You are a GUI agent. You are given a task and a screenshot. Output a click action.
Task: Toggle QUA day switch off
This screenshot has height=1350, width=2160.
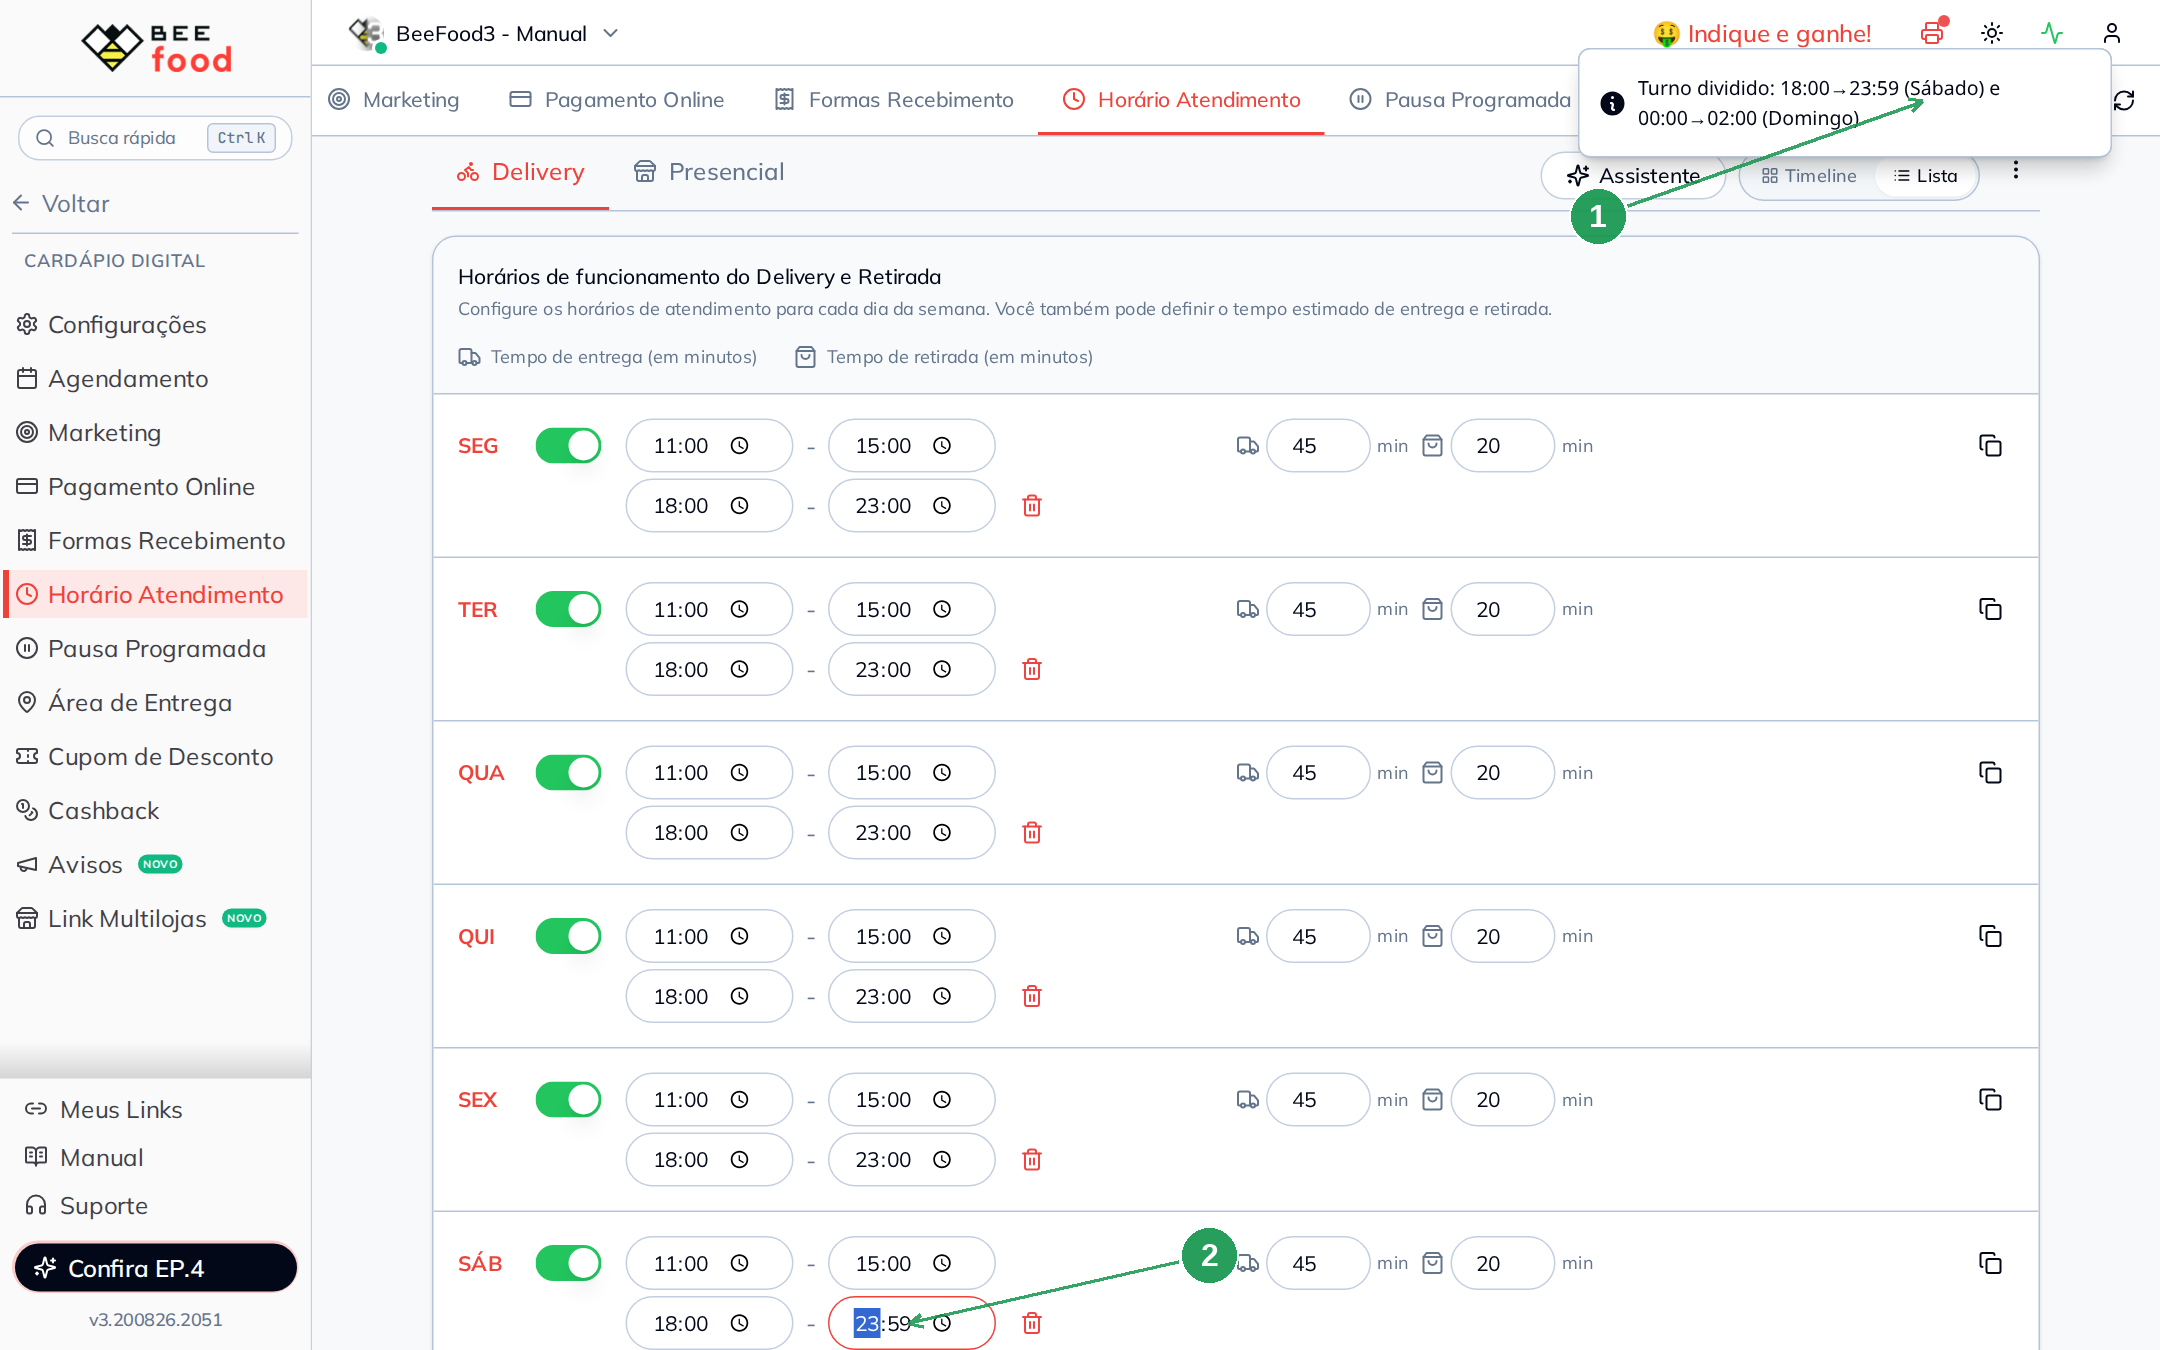click(x=568, y=773)
